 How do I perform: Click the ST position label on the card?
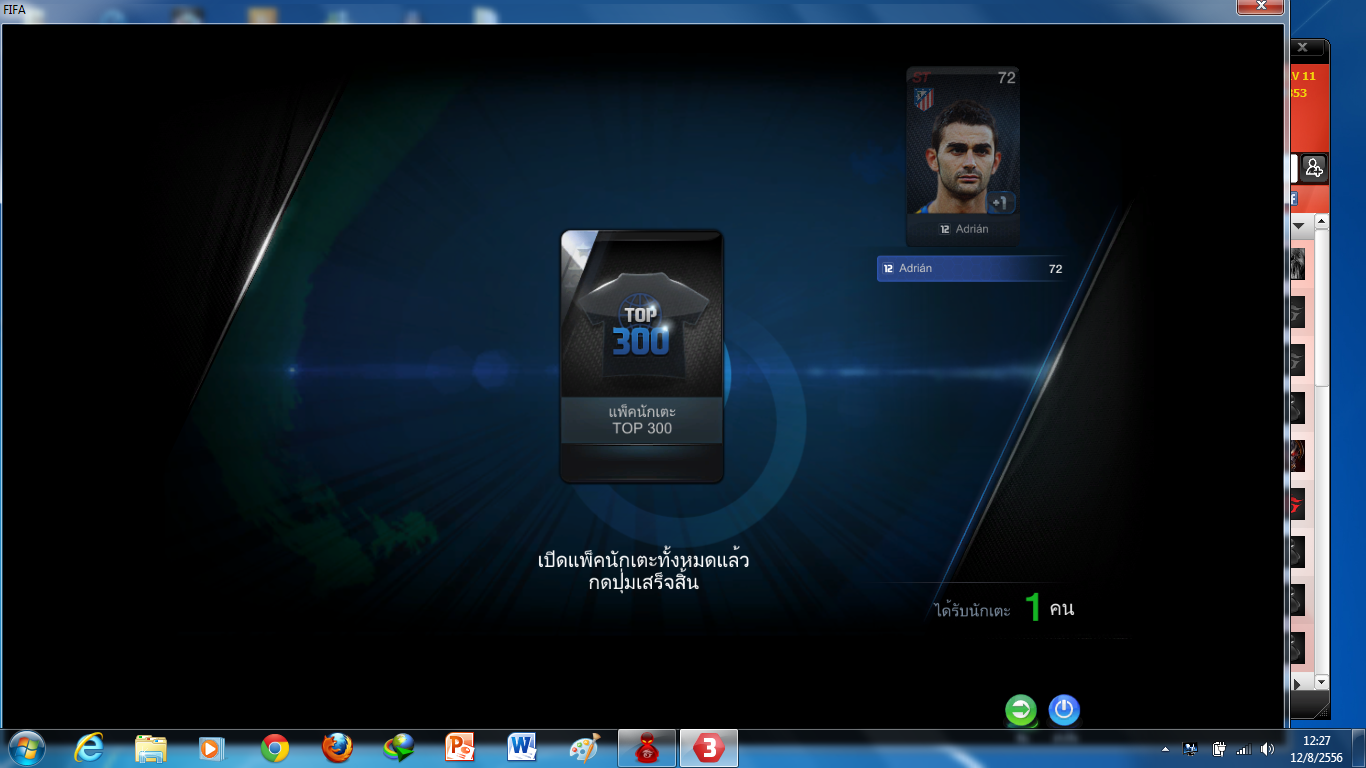pos(921,77)
